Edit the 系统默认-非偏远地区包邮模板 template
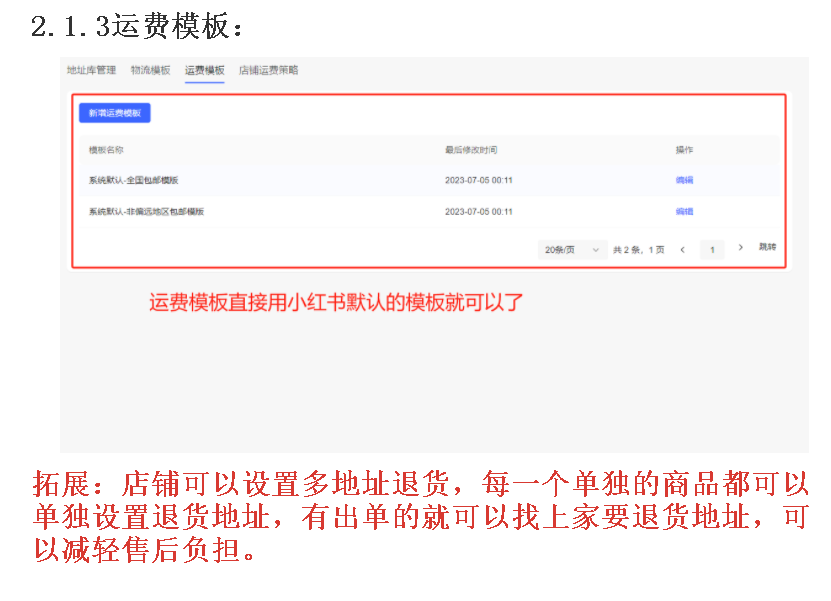The image size is (831, 601). click(x=684, y=212)
